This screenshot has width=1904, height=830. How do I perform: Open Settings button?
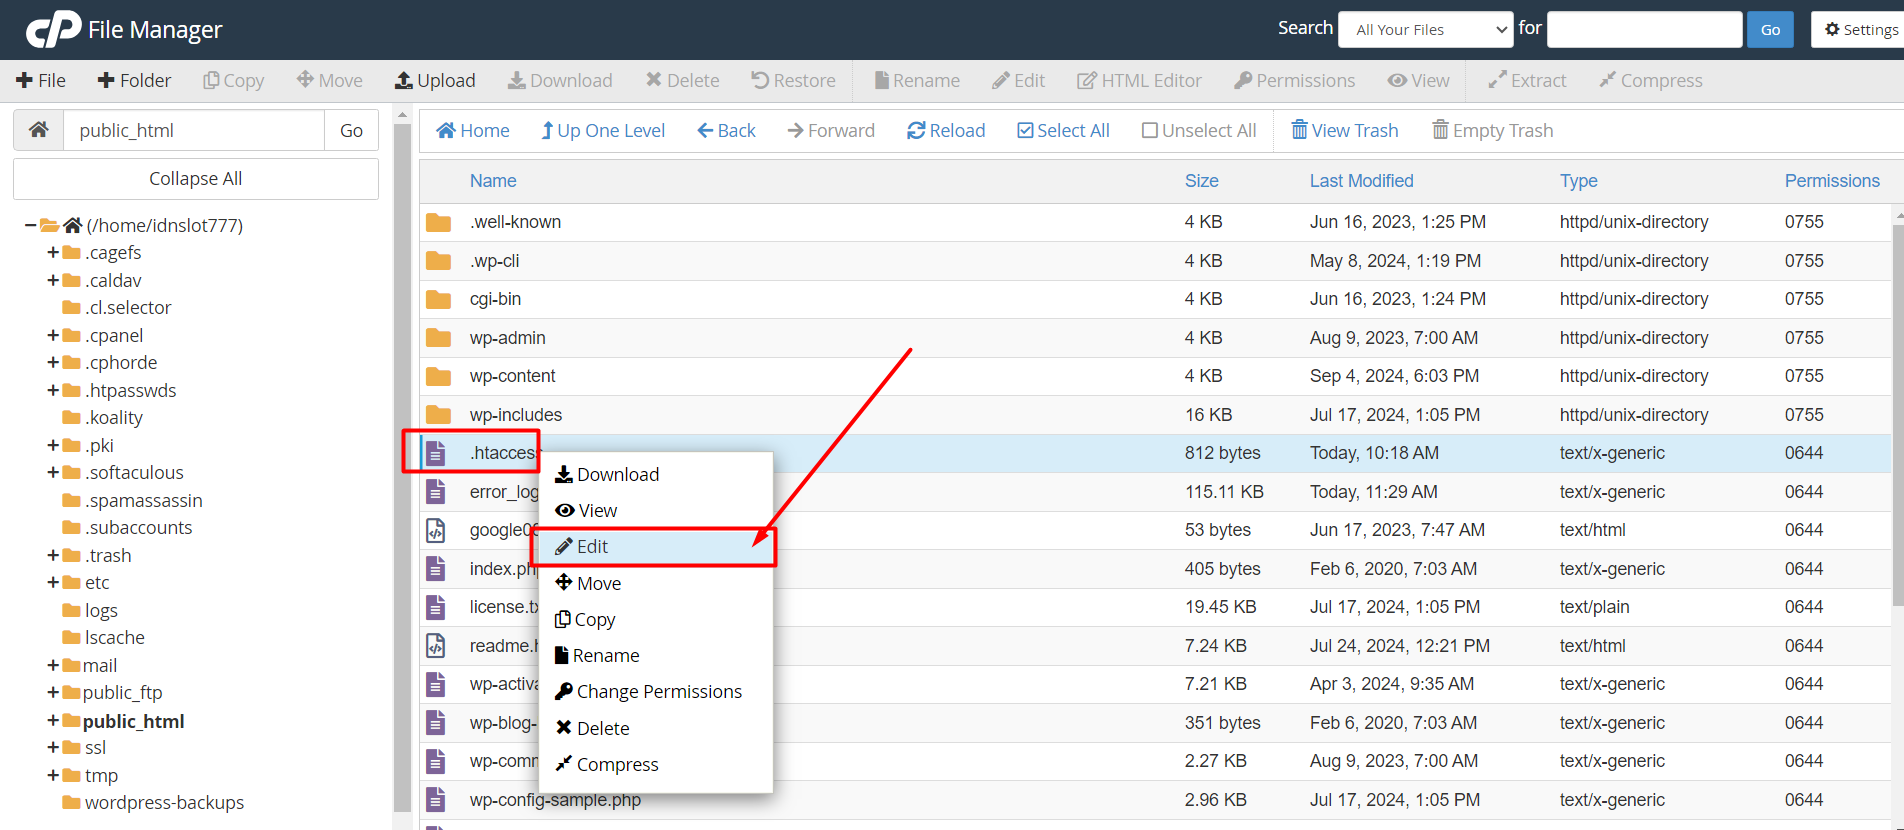pos(1859,29)
